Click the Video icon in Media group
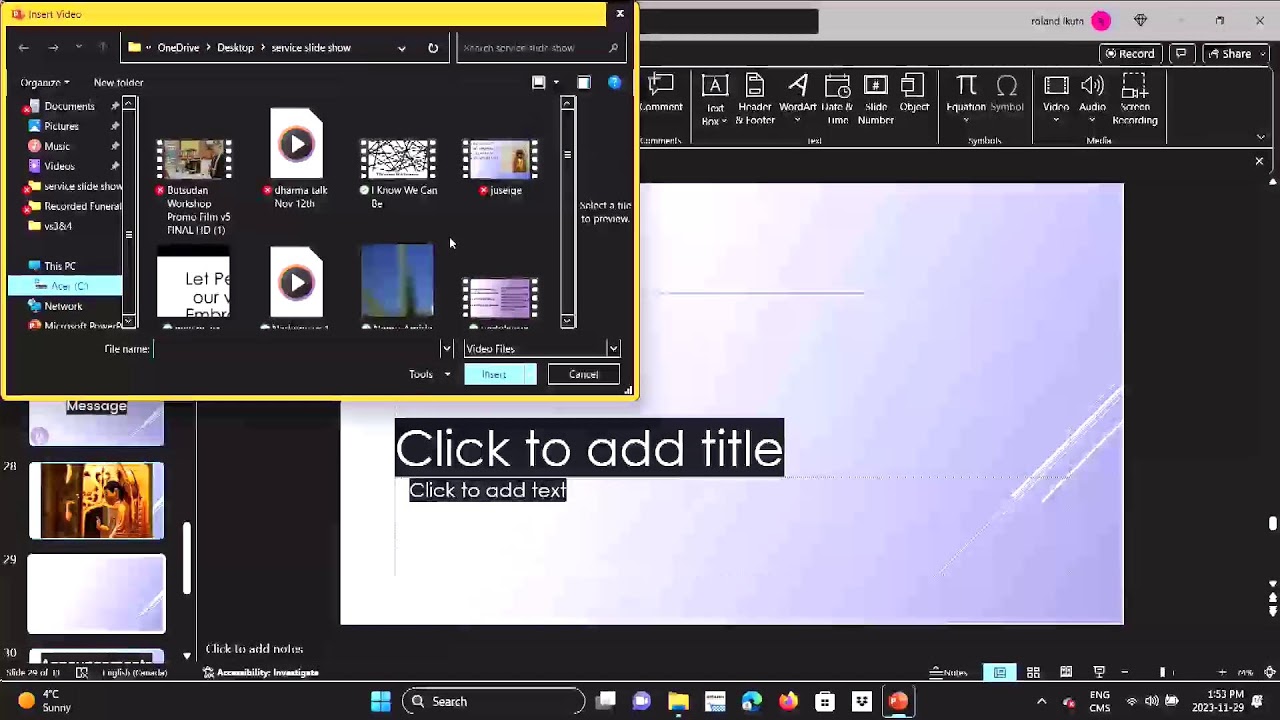Image resolution: width=1280 pixels, height=720 pixels. pyautogui.click(x=1056, y=86)
